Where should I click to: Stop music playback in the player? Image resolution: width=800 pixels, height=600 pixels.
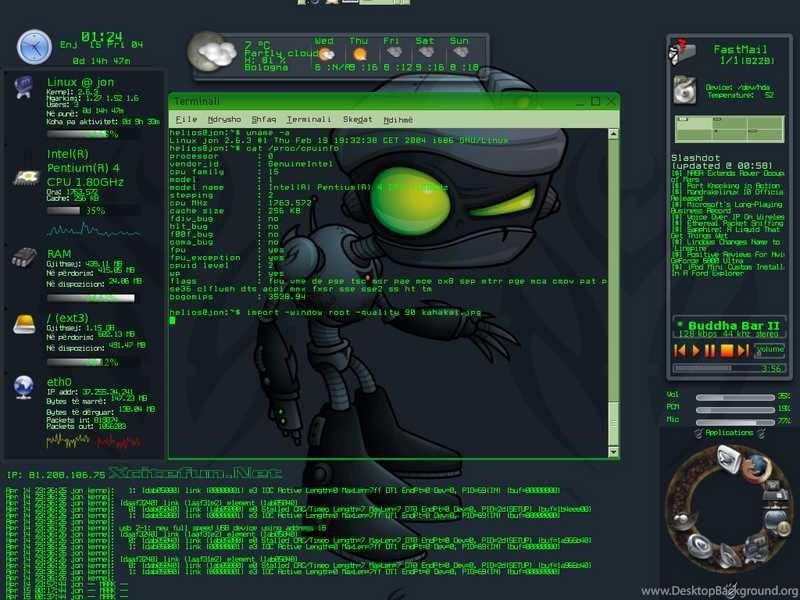pyautogui.click(x=726, y=351)
